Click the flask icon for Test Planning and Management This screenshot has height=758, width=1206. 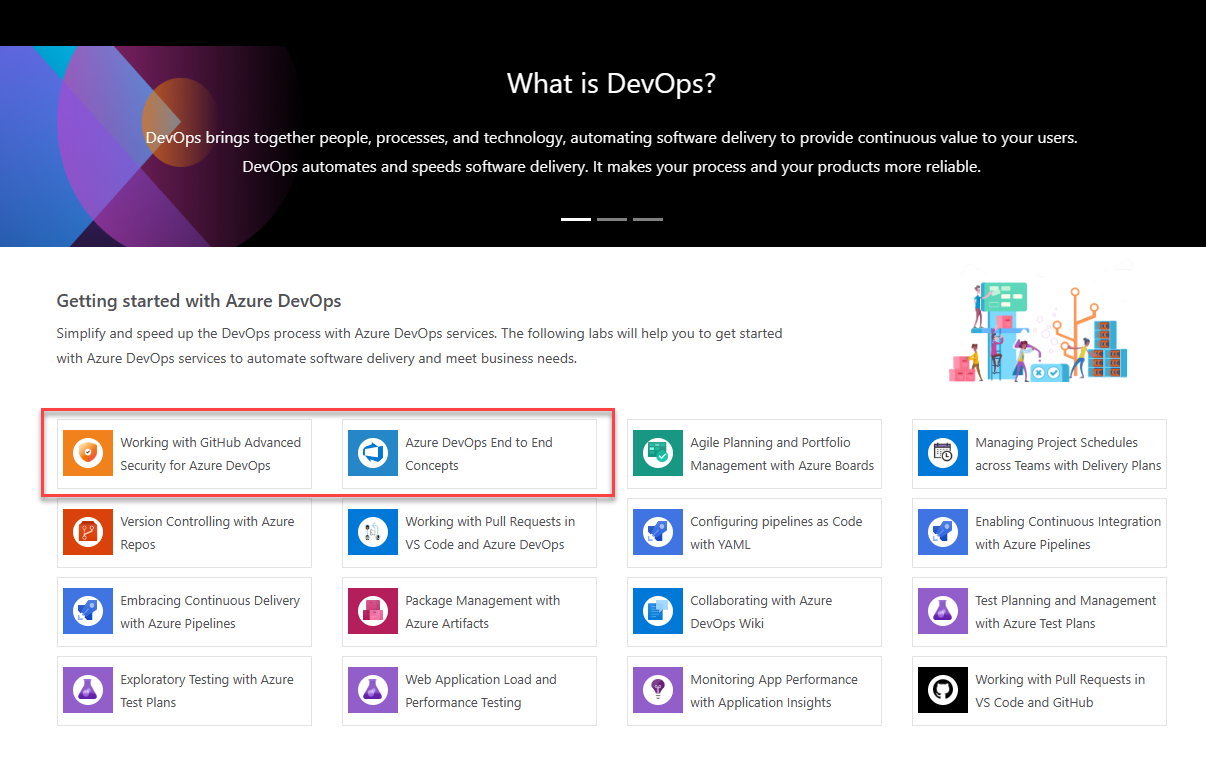943,612
